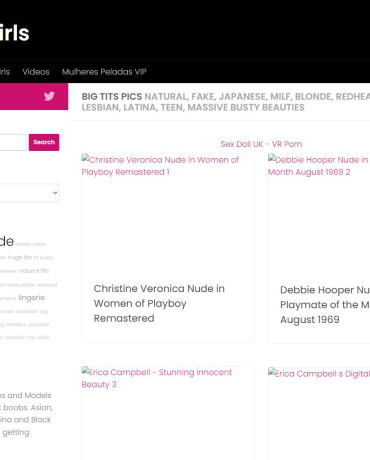Open Debbie Hooper August 1969 post title
This screenshot has width=370, height=460.
[325, 305]
